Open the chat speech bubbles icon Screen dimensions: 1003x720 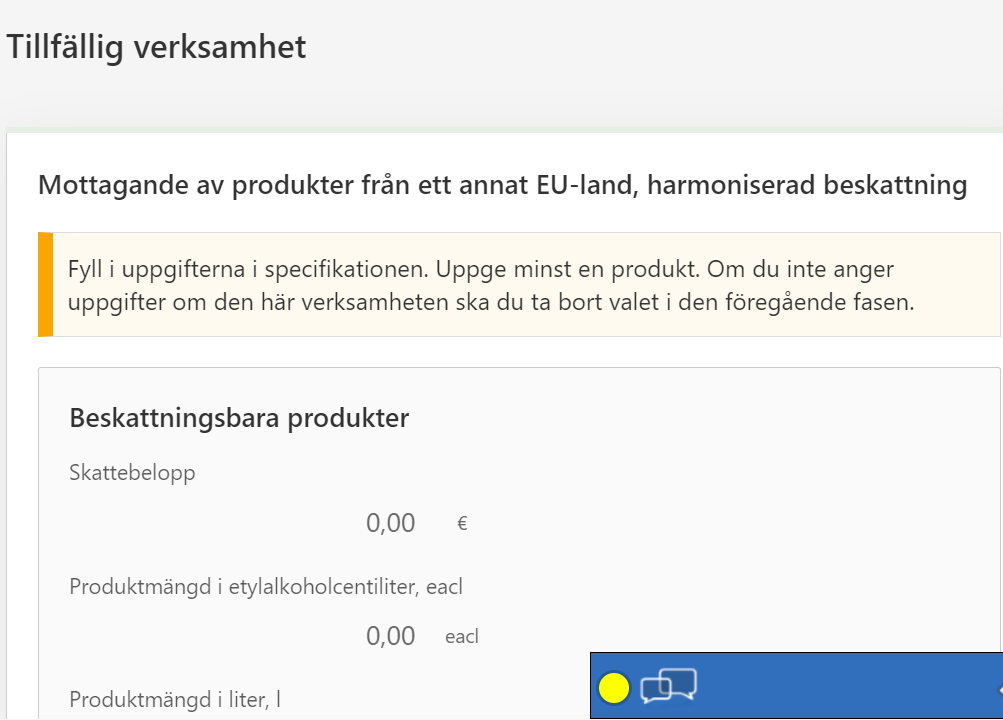pos(668,686)
